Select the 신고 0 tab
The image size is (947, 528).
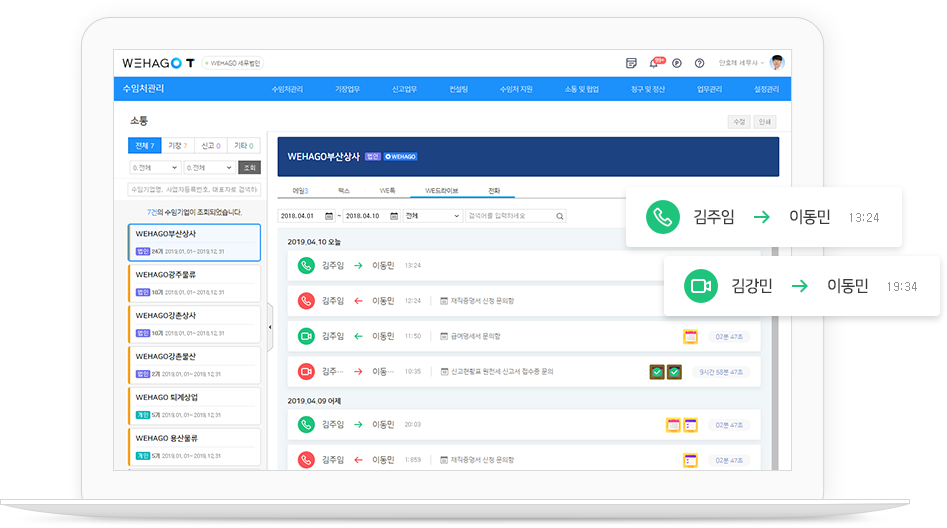(211, 146)
